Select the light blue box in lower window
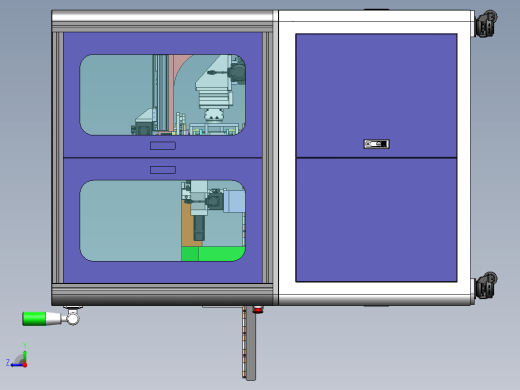The height and width of the screenshot is (390, 520). click(234, 201)
